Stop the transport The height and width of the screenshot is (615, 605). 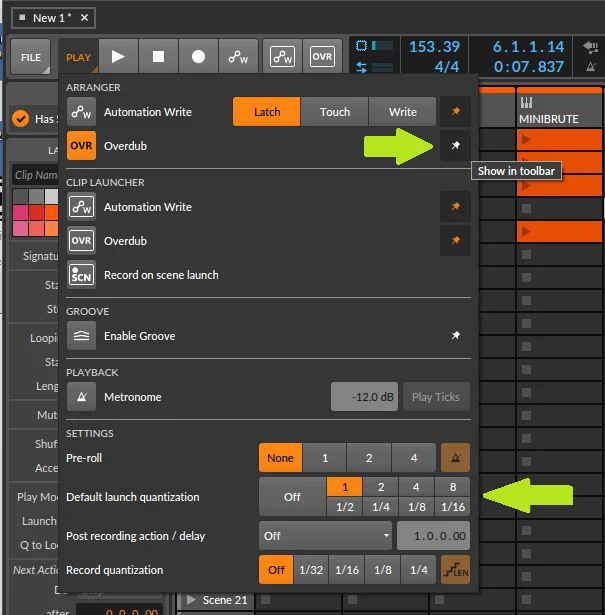(158, 56)
